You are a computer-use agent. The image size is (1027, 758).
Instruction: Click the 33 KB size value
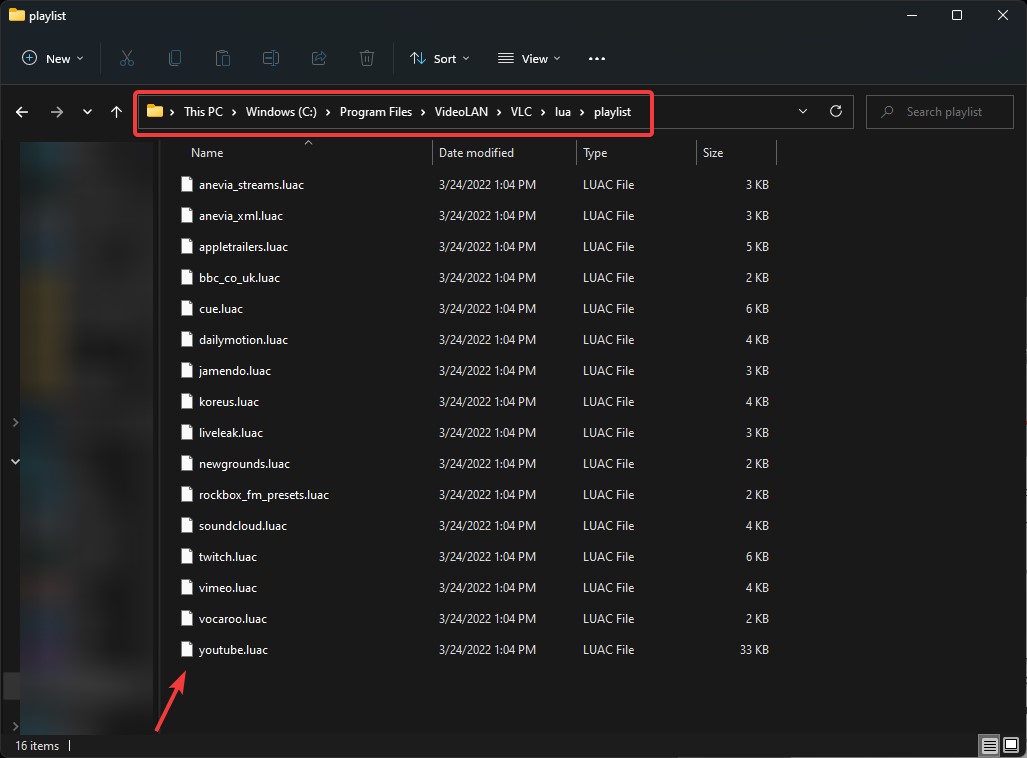click(x=754, y=649)
